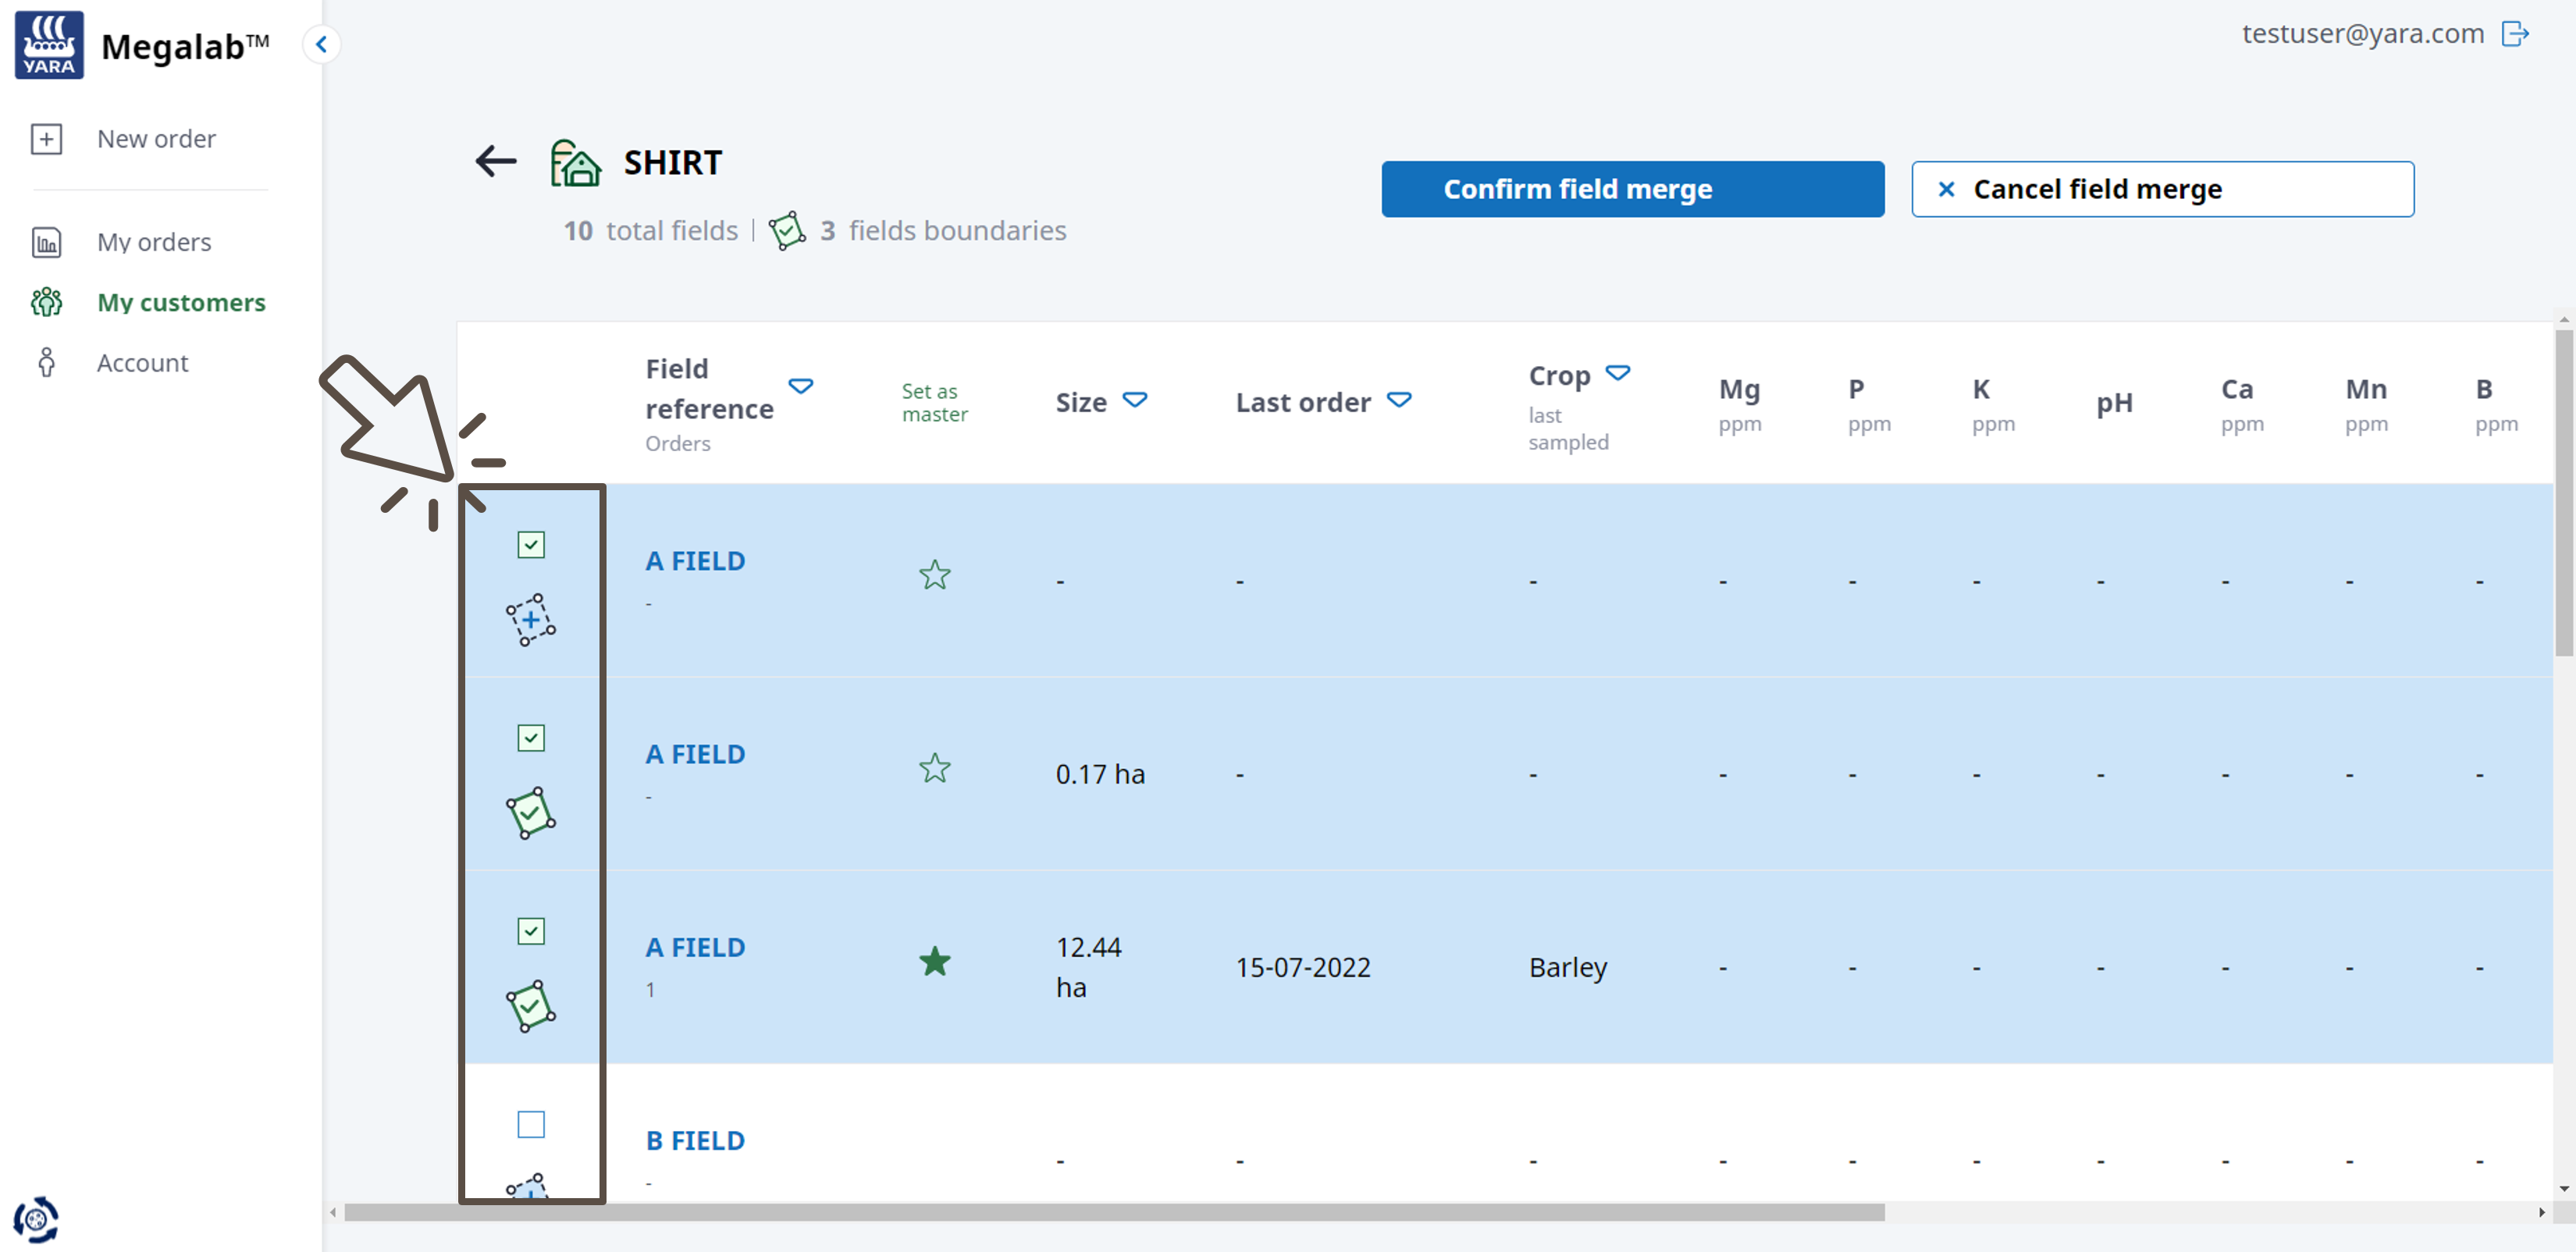The width and height of the screenshot is (2576, 1252).
Task: Set first A FIELD row as master star
Action: click(x=934, y=575)
